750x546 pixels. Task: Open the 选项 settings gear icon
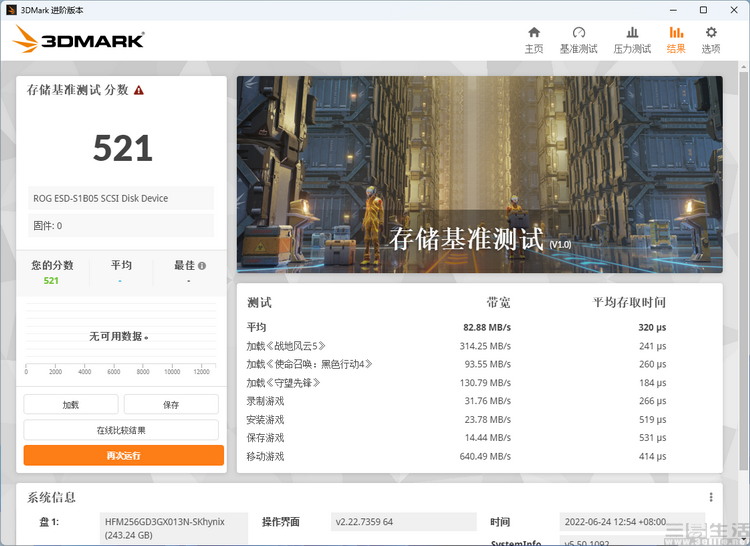click(x=711, y=33)
